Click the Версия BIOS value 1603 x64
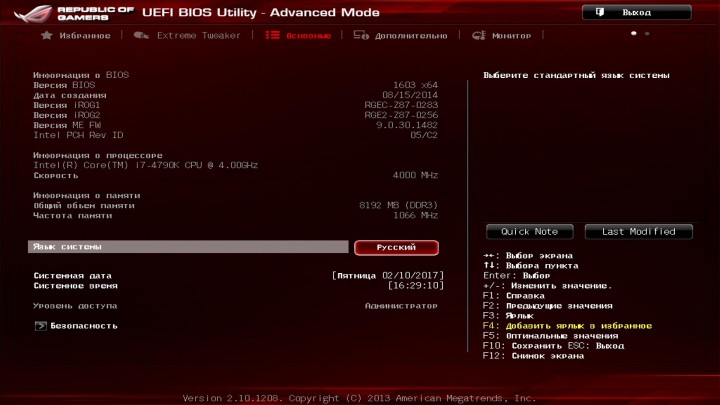The height and width of the screenshot is (405, 720). (415, 85)
